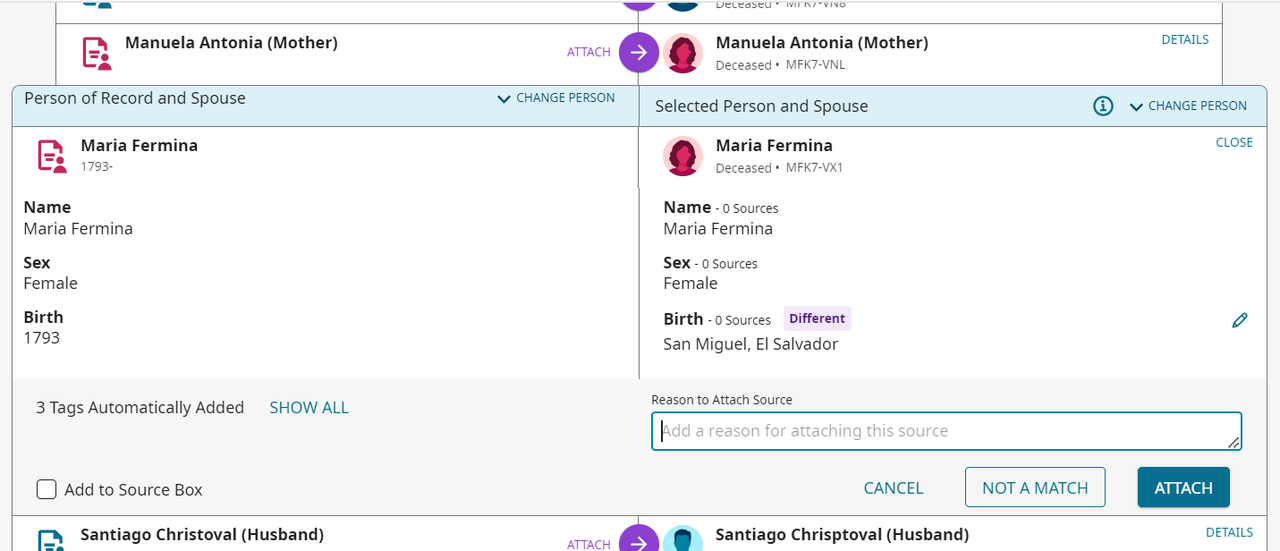This screenshot has width=1280, height=551.
Task: Check the Add to Source Box checkbox
Action: (x=46, y=489)
